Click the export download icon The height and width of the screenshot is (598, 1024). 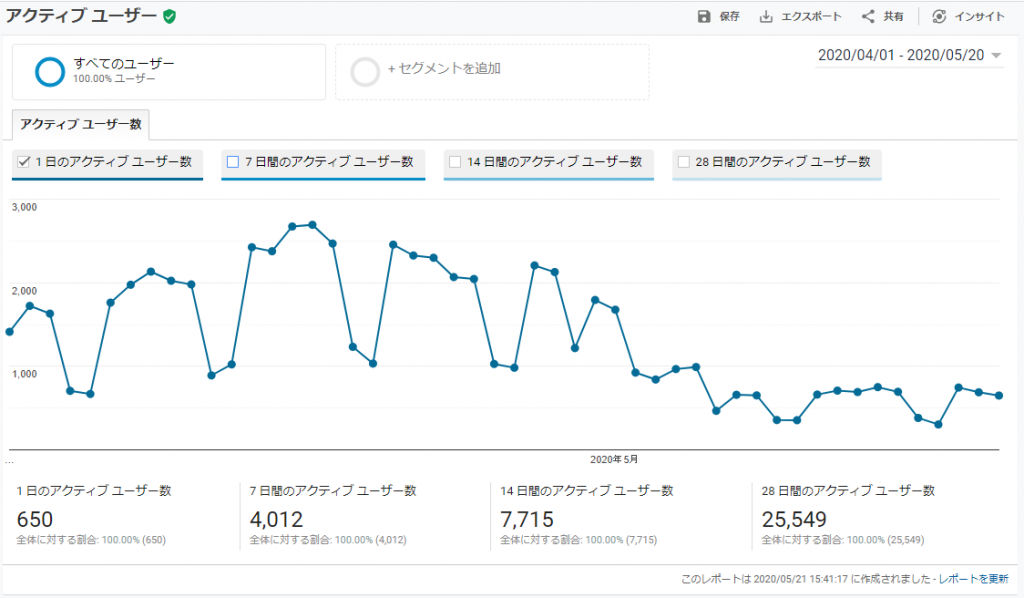765,16
